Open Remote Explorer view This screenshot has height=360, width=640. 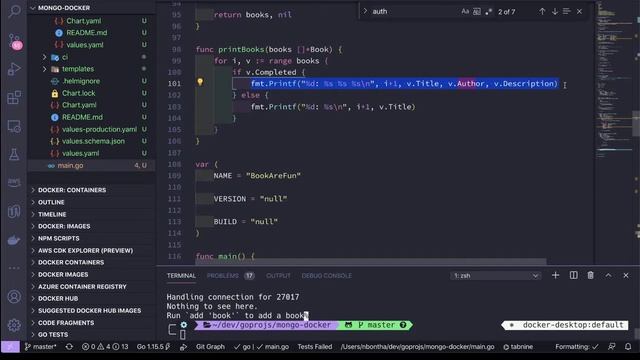click(x=14, y=127)
